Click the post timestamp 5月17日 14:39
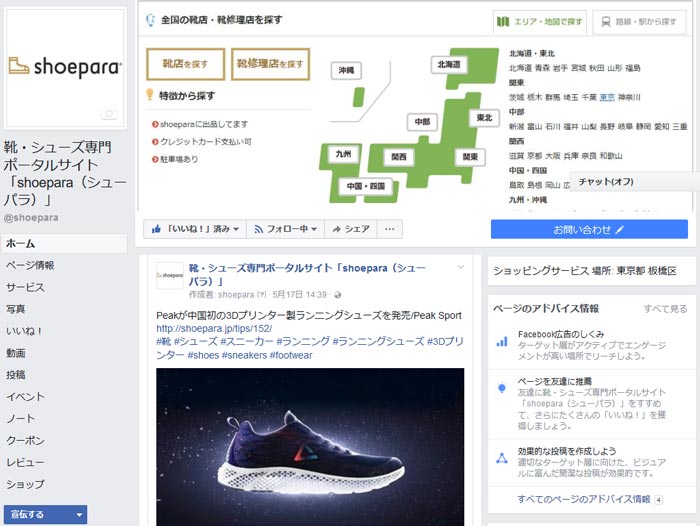The width and height of the screenshot is (700, 526). [x=300, y=295]
